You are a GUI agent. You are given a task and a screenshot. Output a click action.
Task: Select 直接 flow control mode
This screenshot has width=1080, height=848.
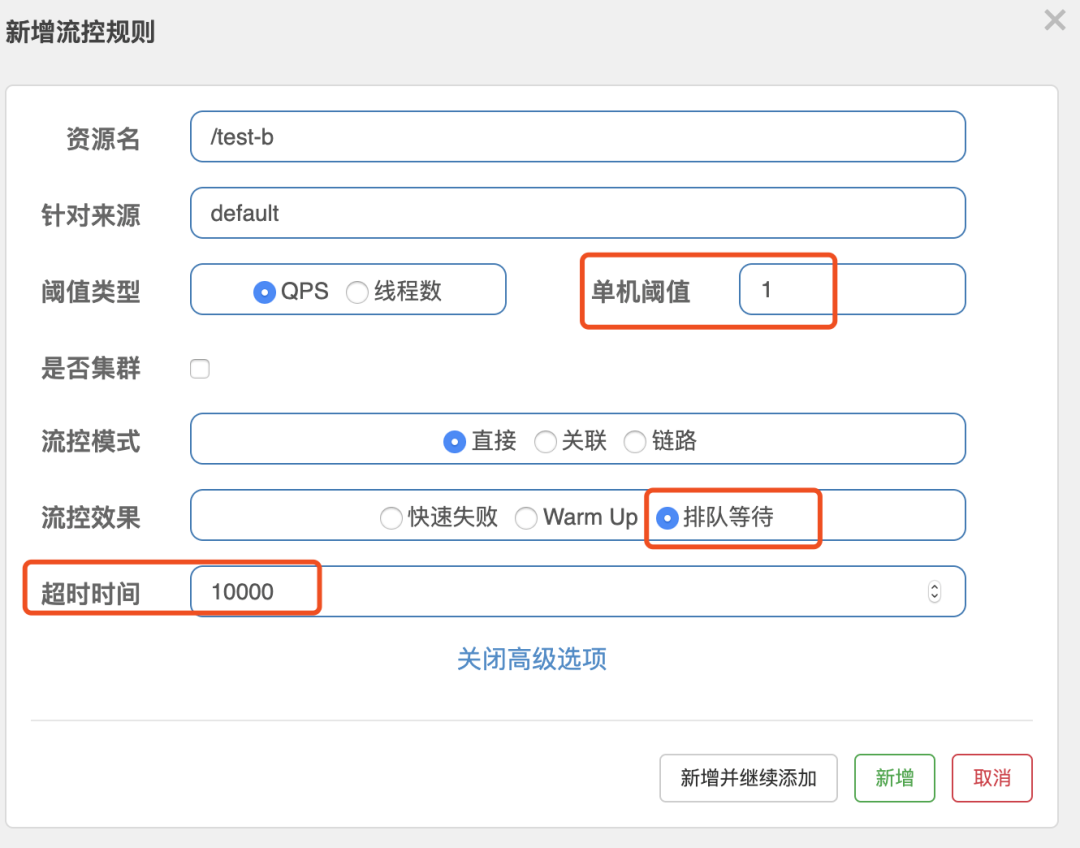tap(455, 440)
